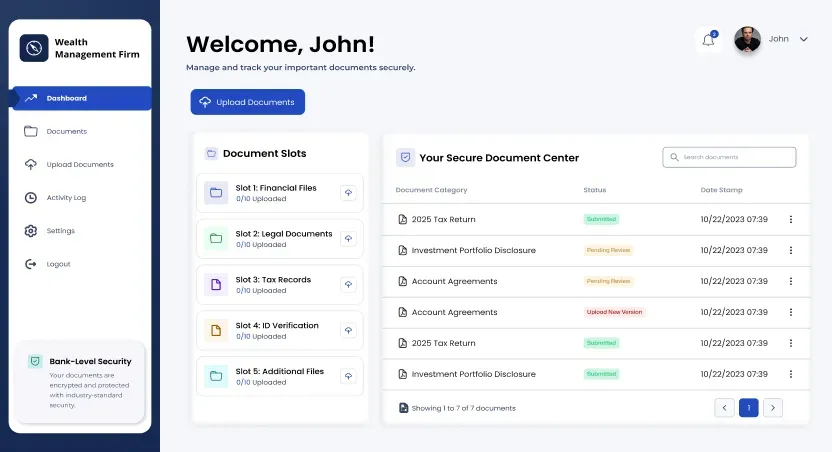Click "Showing 1 to 7 of 7 documents" text
This screenshot has height=452, width=832.
(x=464, y=408)
